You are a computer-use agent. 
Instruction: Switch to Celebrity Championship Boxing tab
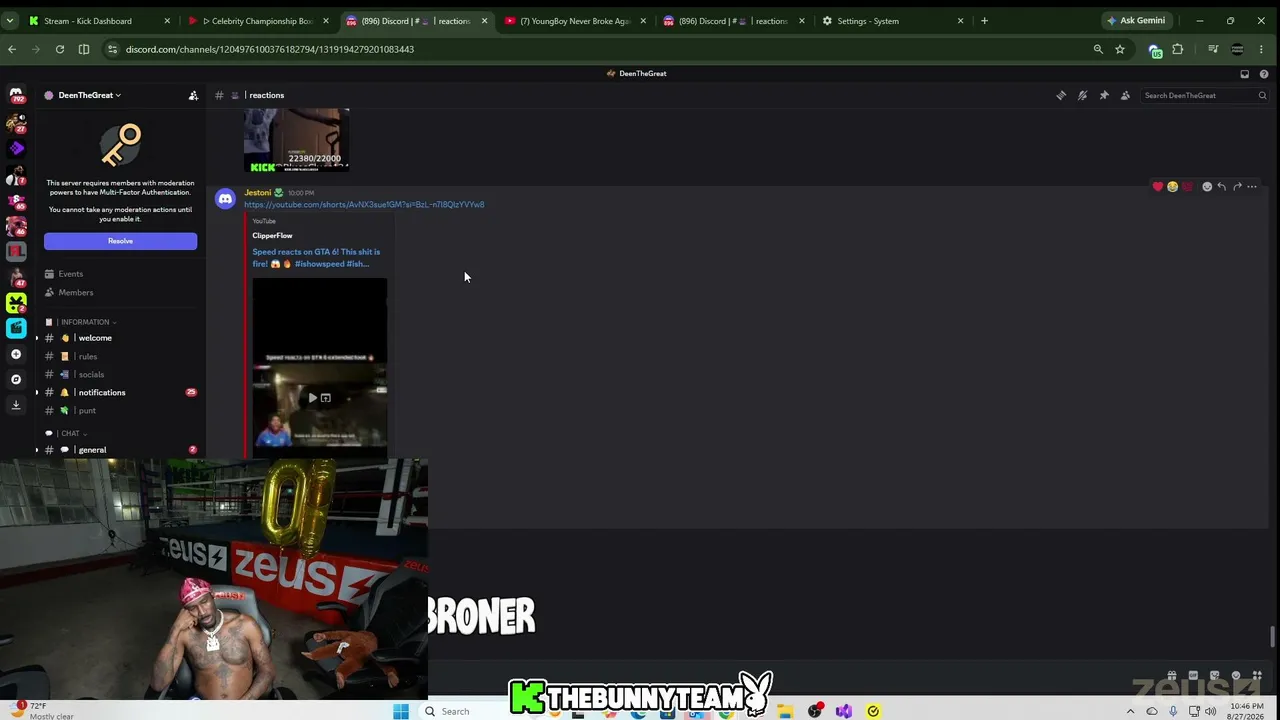click(257, 20)
